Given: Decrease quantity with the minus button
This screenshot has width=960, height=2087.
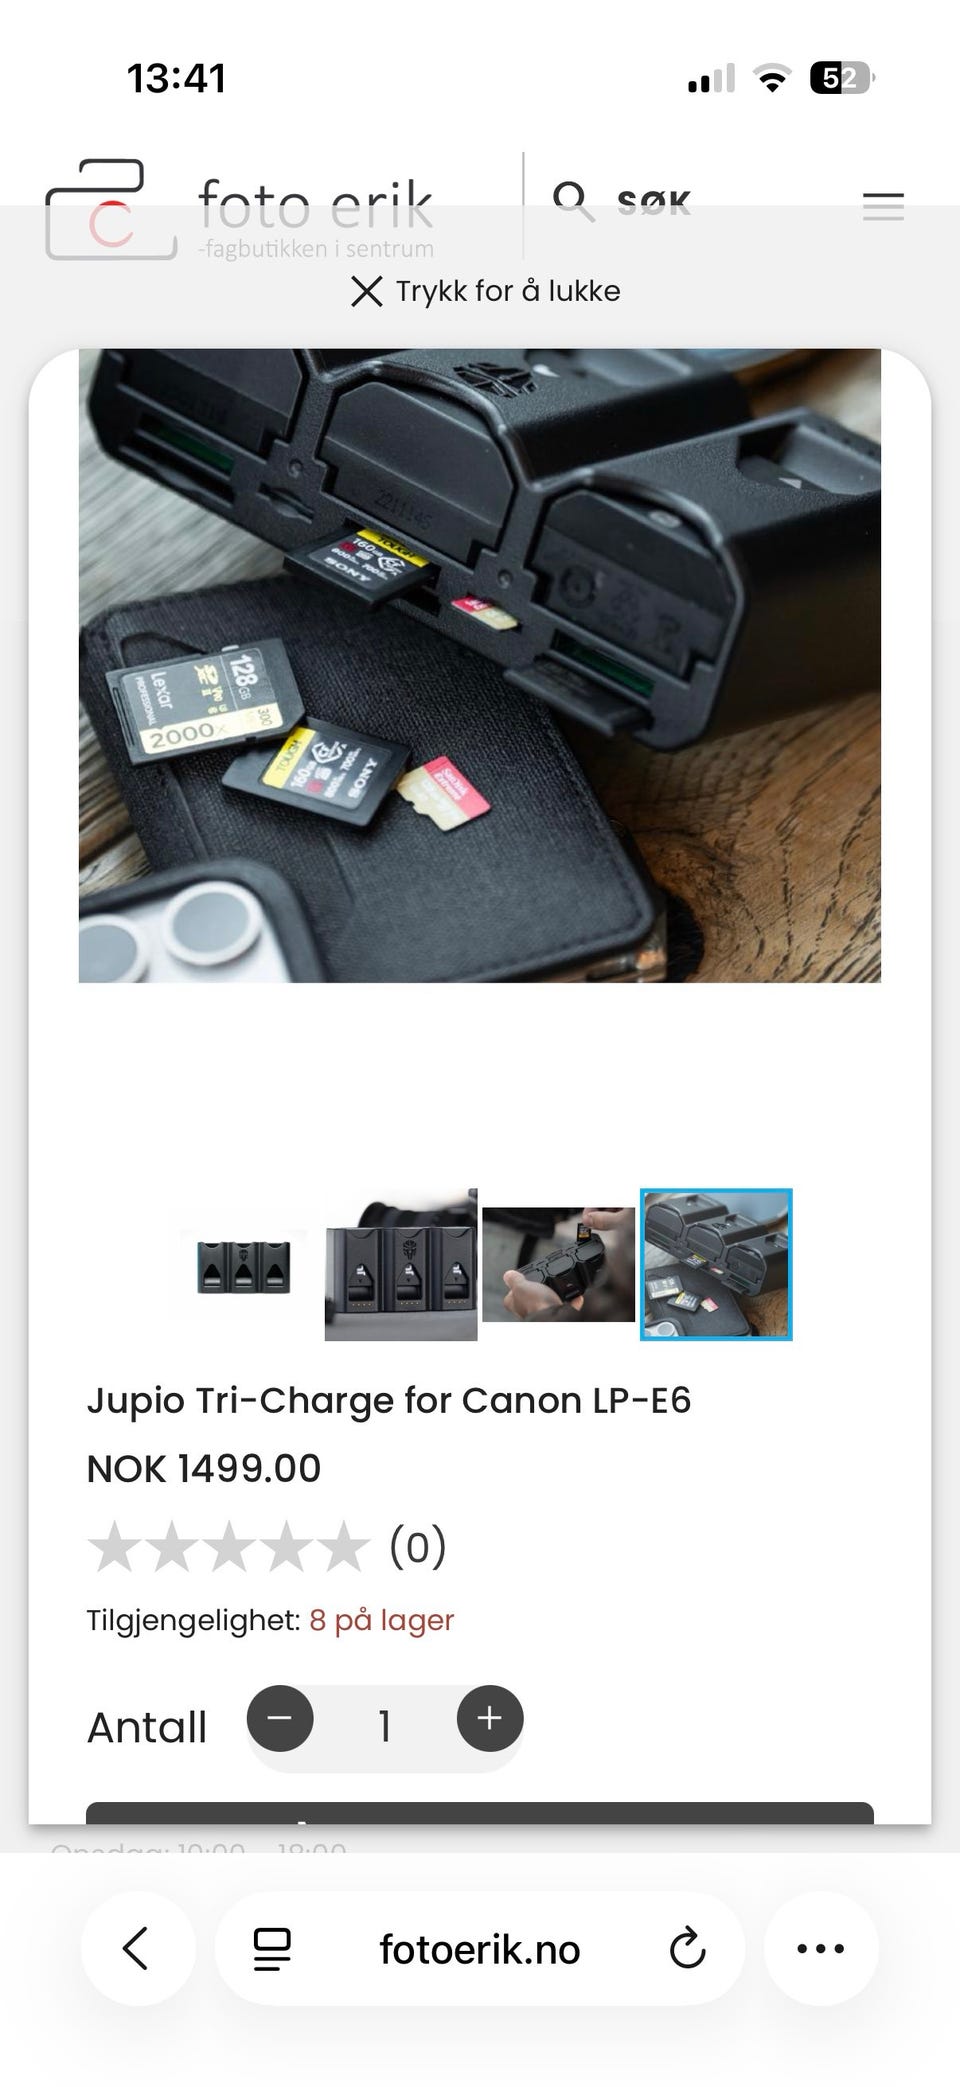Looking at the screenshot, I should [280, 1718].
